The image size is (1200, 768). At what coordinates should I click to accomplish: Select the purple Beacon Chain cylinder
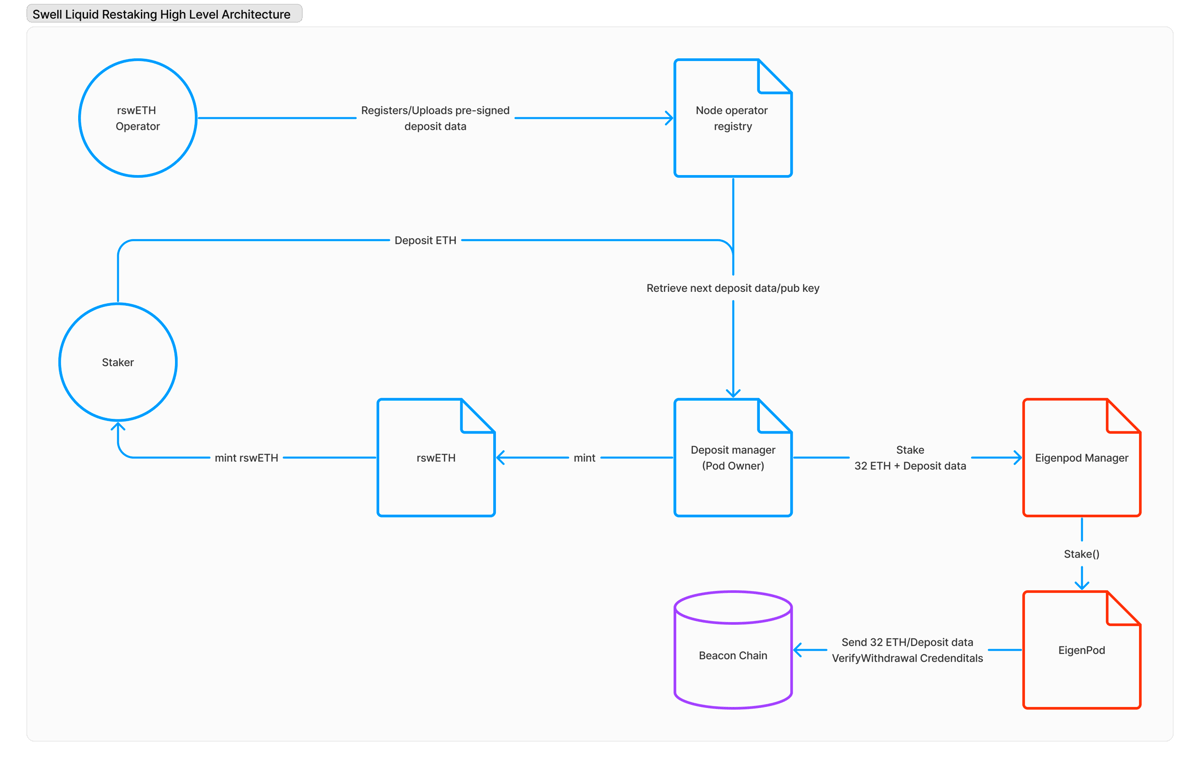(733, 650)
